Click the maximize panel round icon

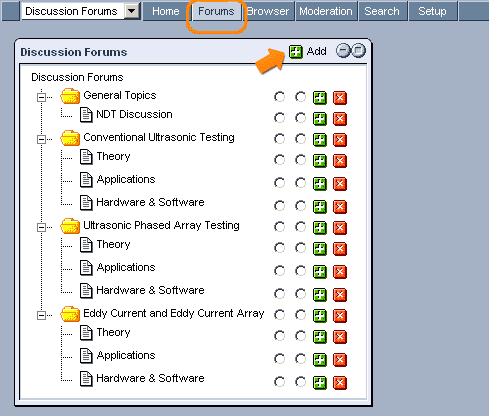(359, 51)
